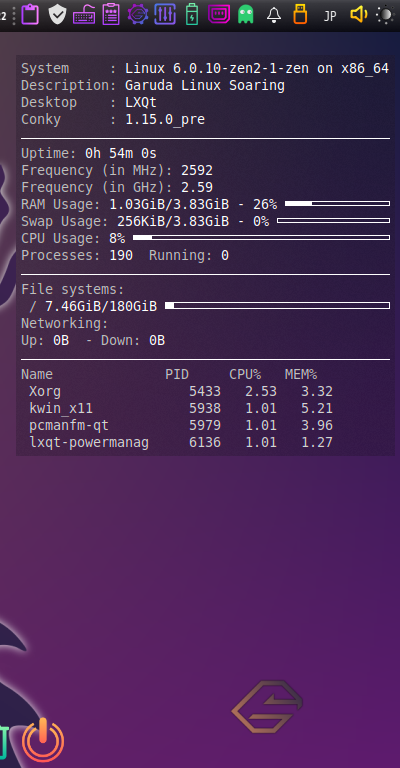Image resolution: width=400 pixels, height=768 pixels.
Task: Click PID '6136' of lxqt-powermanag
Action: pyautogui.click(x=205, y=443)
